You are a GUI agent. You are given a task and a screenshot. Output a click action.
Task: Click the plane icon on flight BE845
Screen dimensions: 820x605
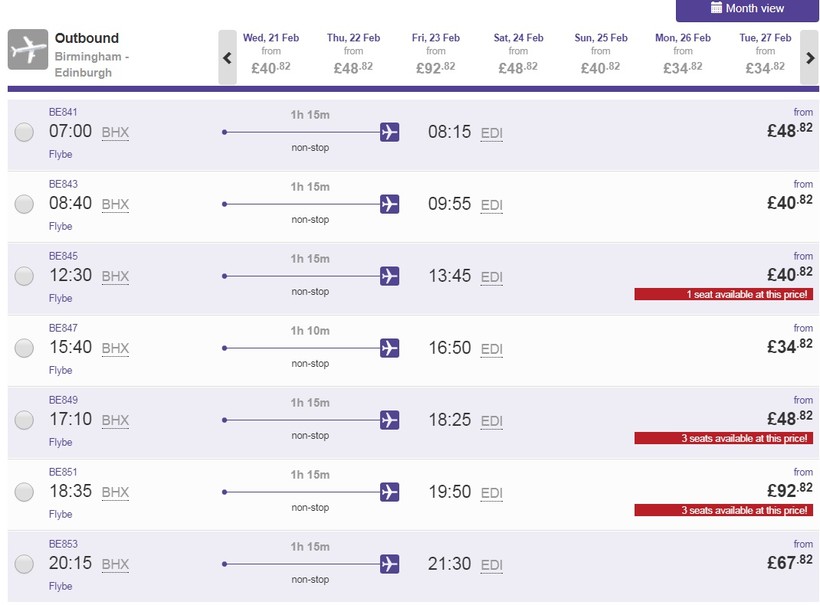pos(390,276)
